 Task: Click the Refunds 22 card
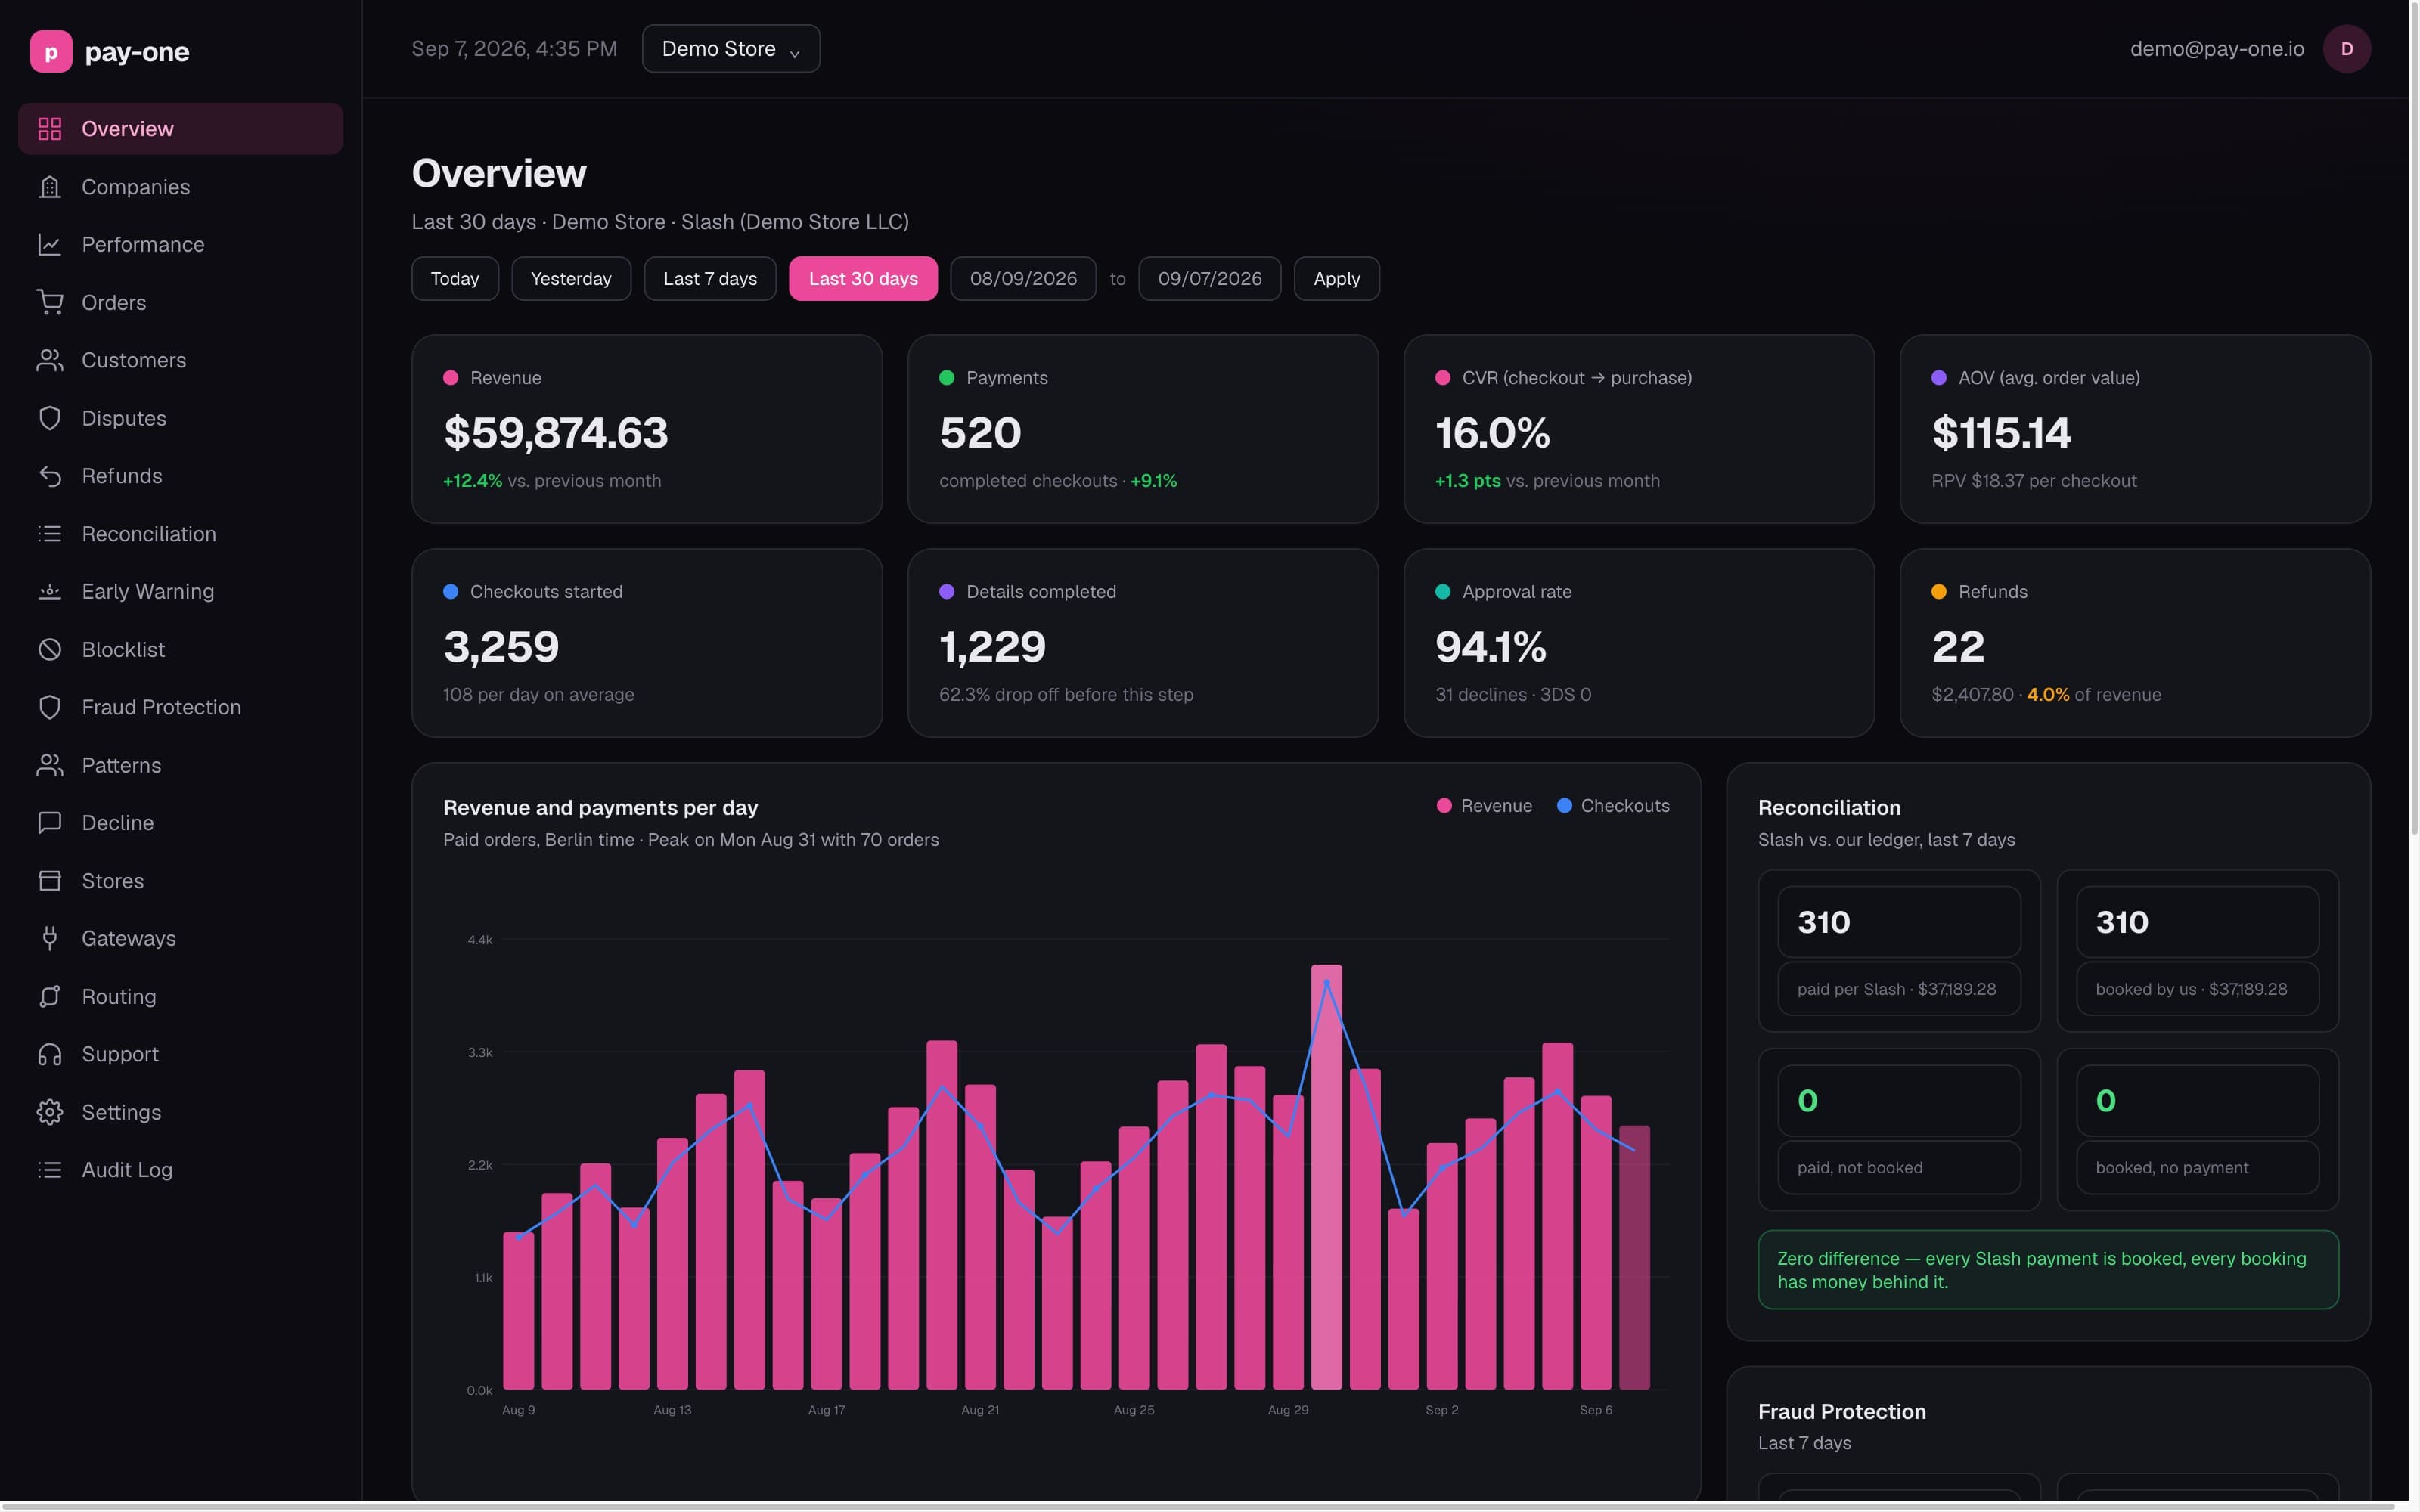(2135, 643)
